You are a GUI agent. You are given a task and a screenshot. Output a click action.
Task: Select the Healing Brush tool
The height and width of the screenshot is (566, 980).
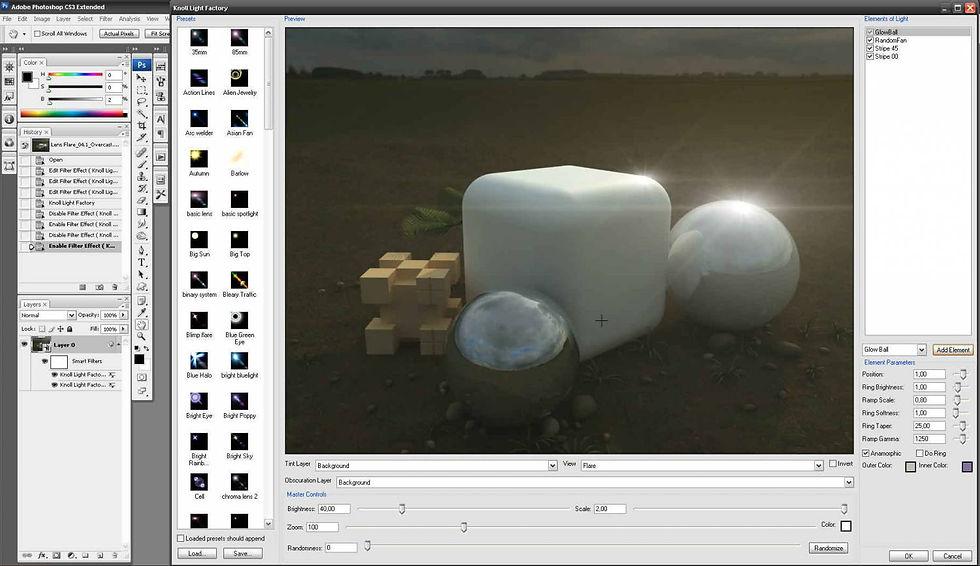click(x=142, y=151)
